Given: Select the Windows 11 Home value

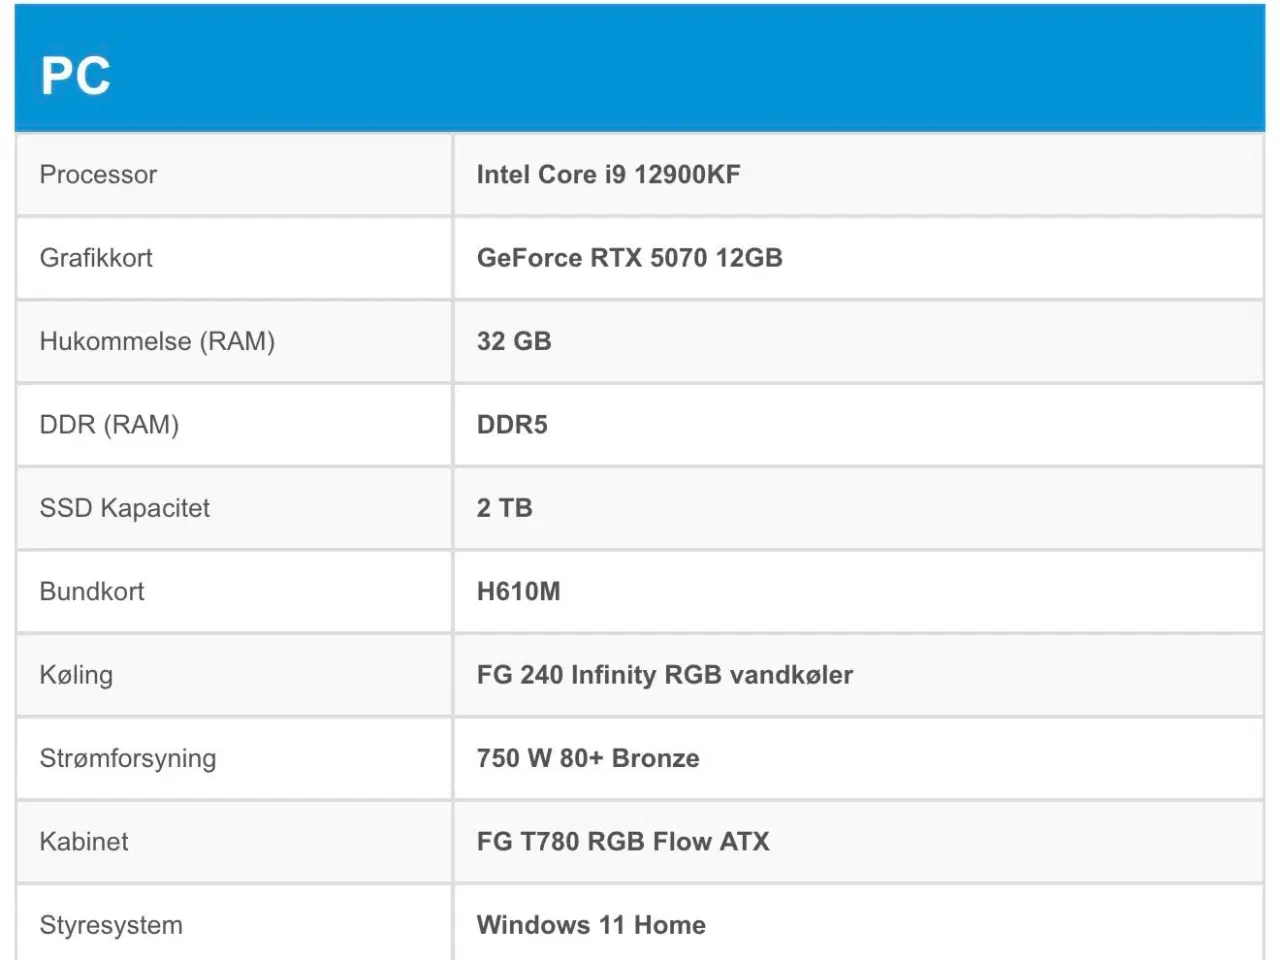Looking at the screenshot, I should tap(591, 925).
